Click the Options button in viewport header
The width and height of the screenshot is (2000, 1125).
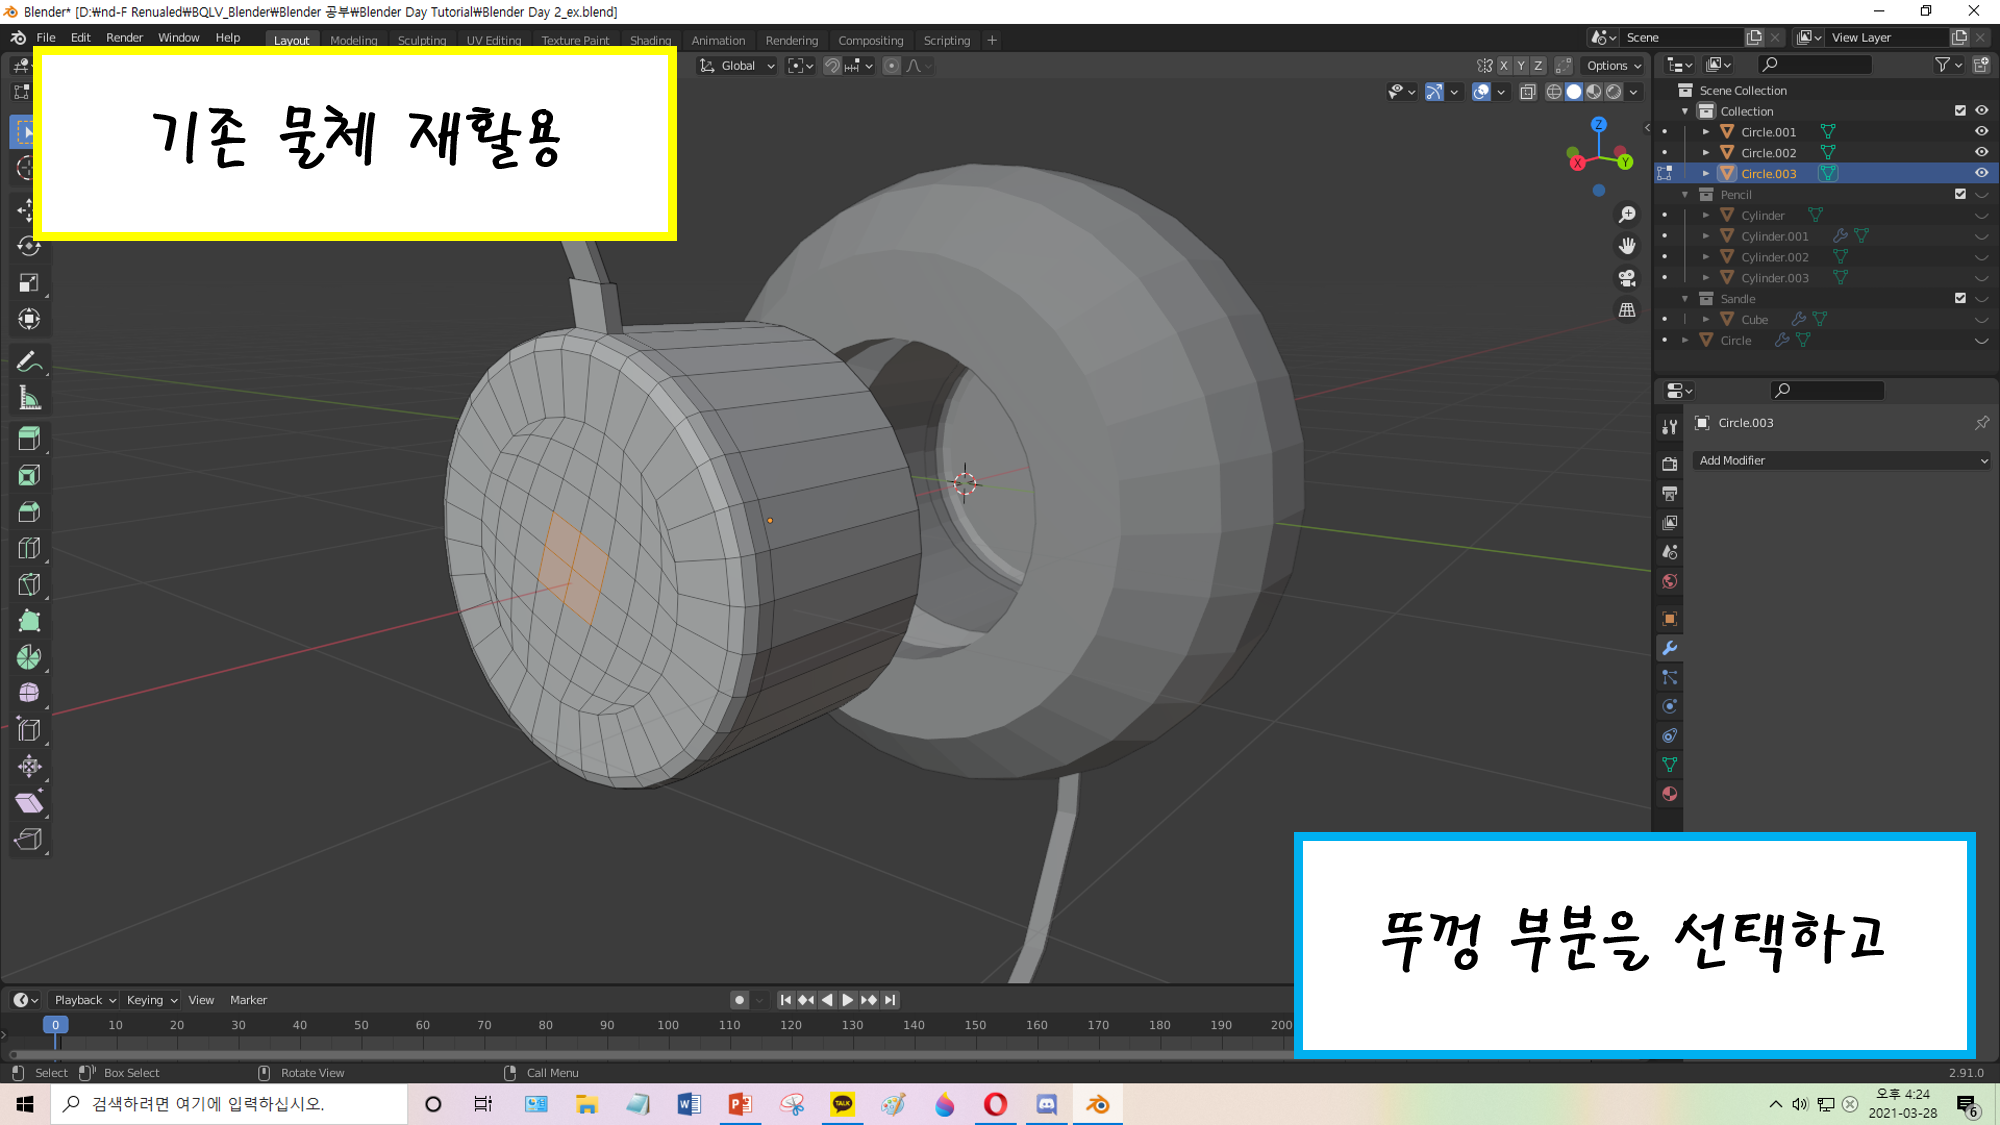click(x=1613, y=66)
